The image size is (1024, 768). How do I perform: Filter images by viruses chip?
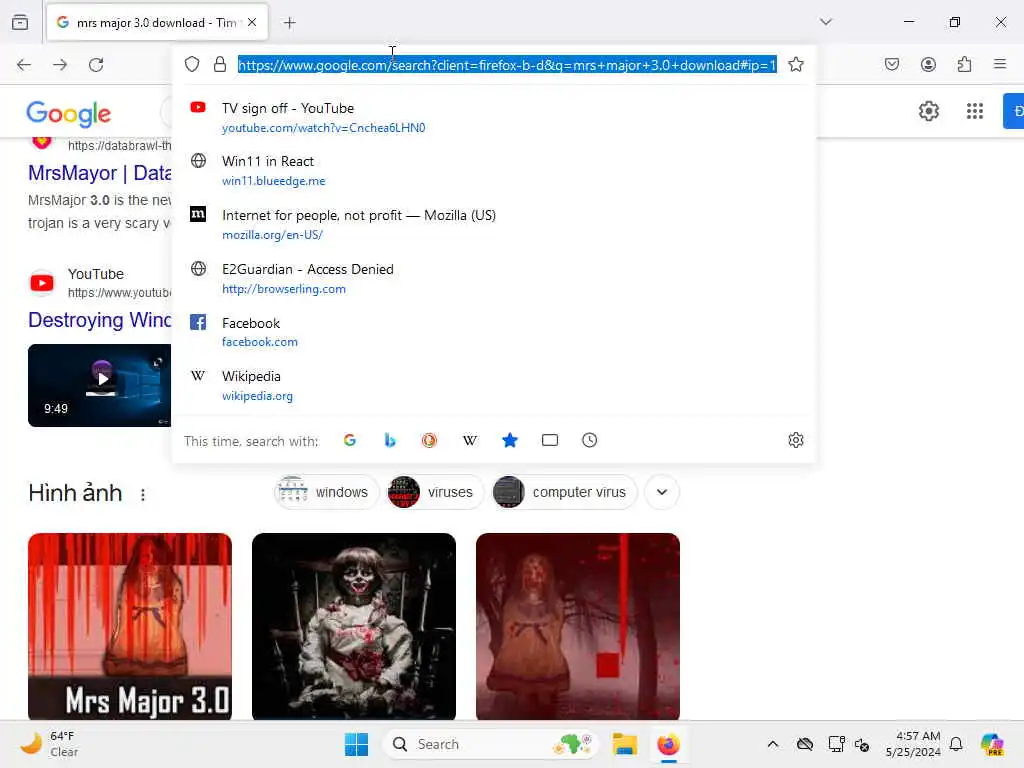[434, 492]
